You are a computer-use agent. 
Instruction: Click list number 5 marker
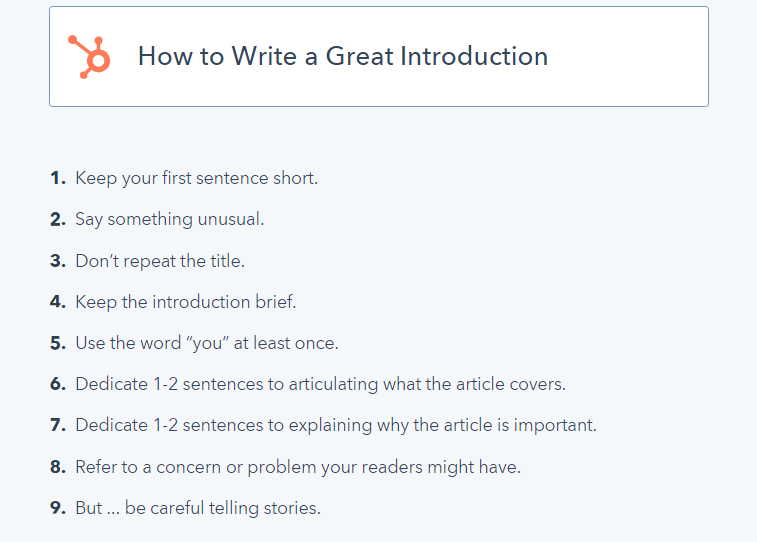point(57,343)
